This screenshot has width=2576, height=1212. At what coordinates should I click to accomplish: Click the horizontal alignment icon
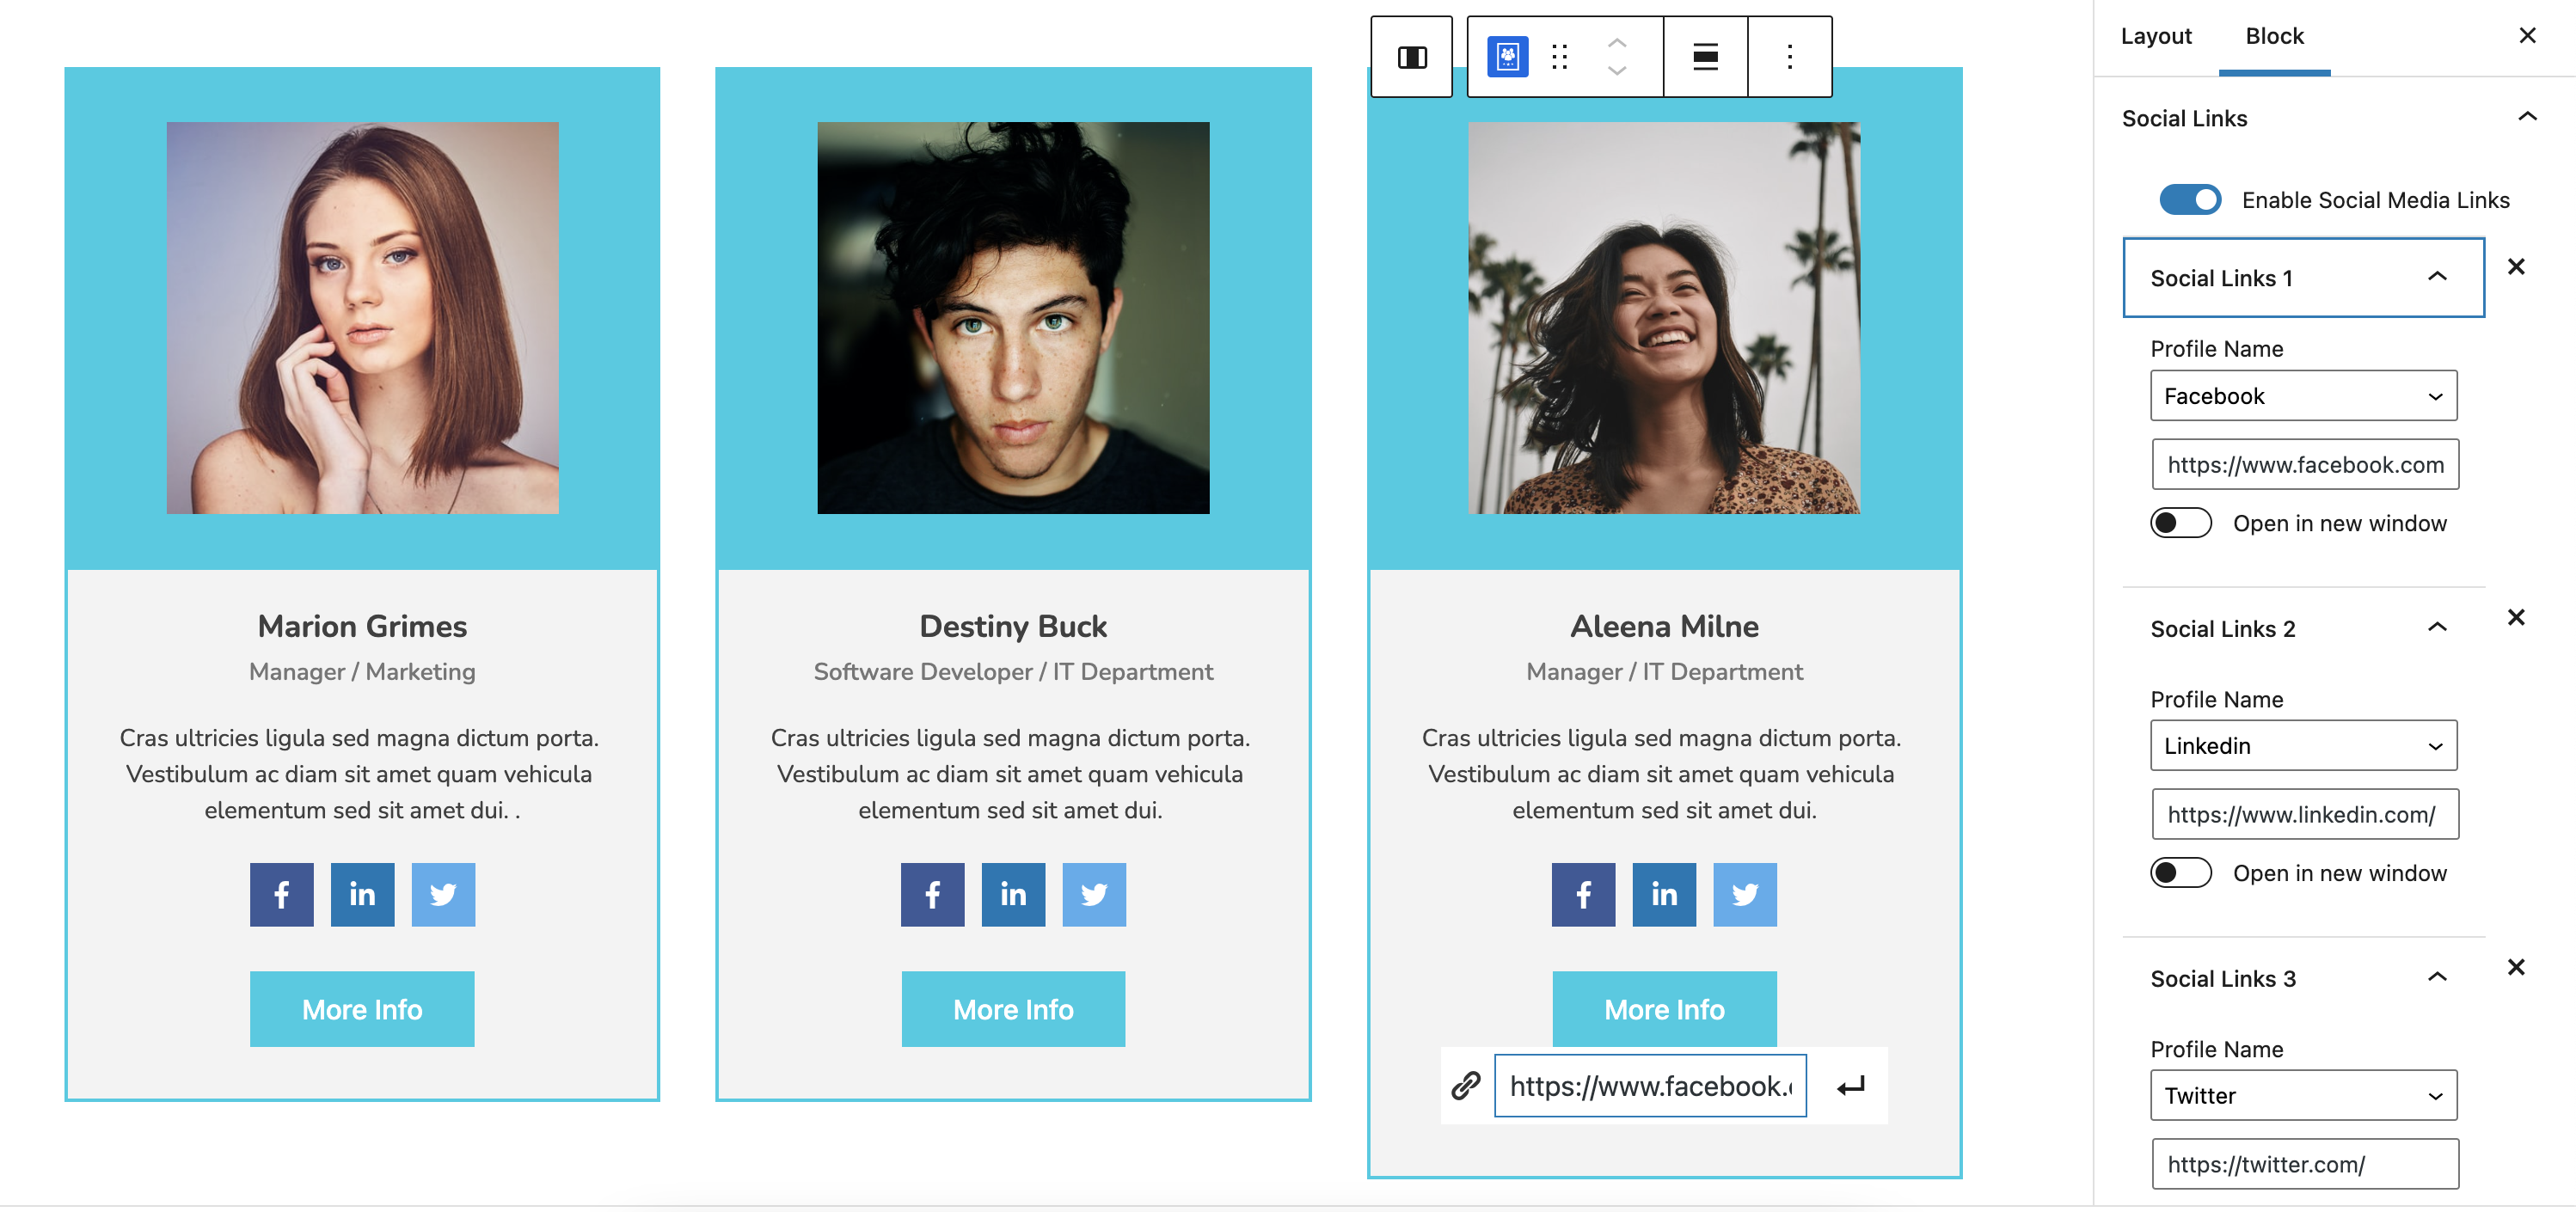[1705, 56]
